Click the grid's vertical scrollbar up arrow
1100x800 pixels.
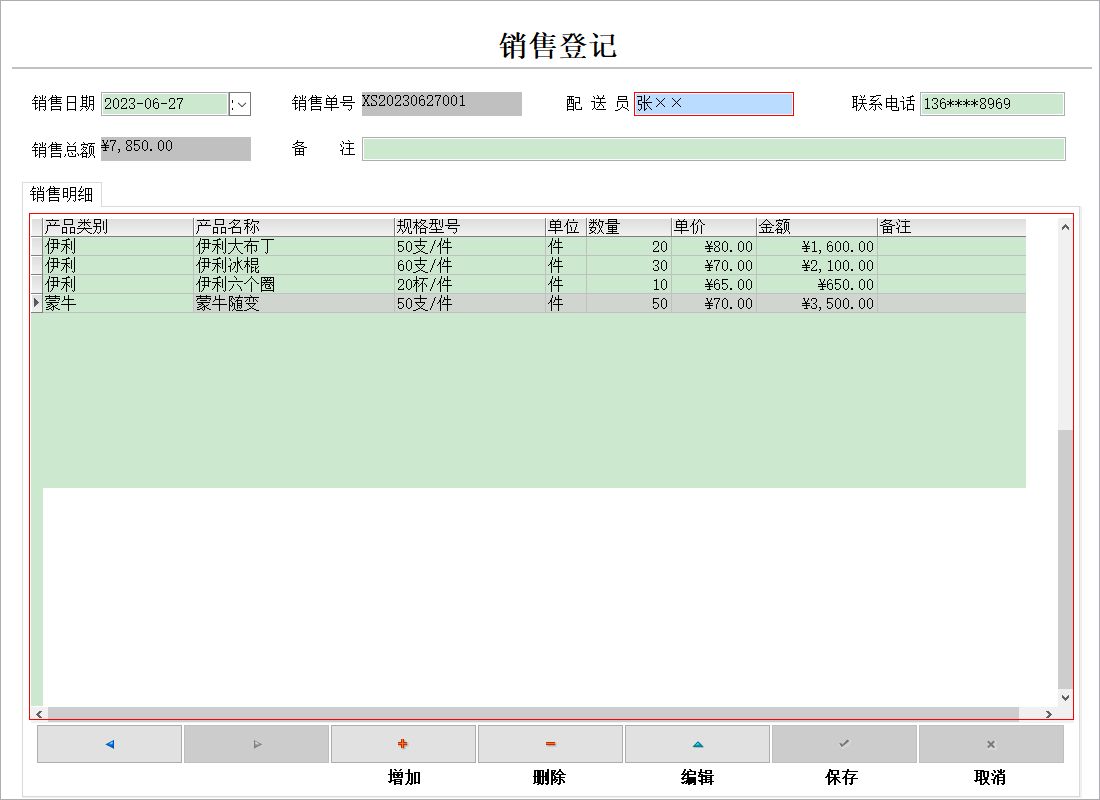point(1065,227)
